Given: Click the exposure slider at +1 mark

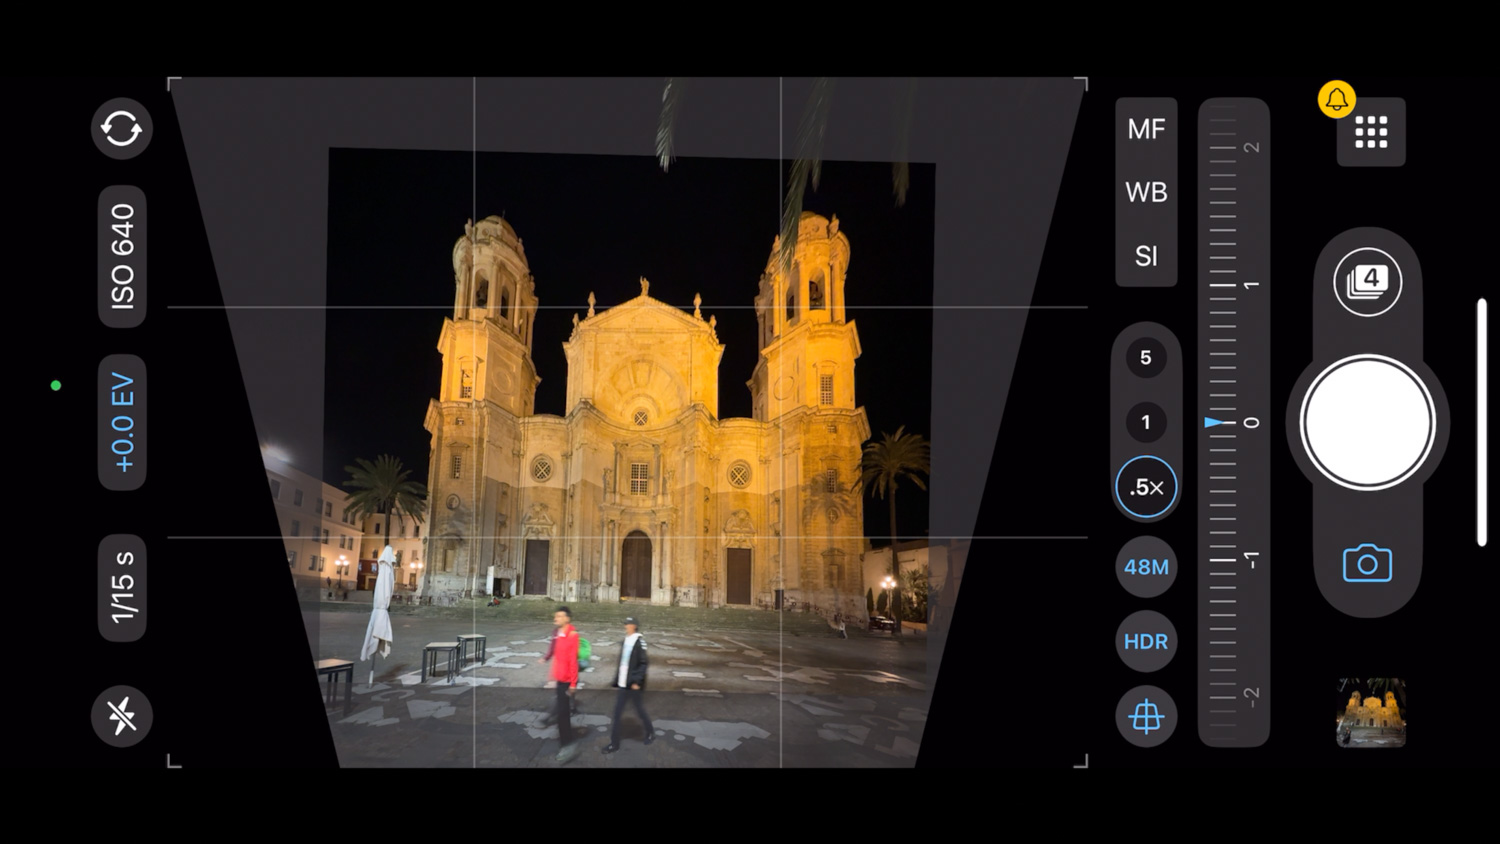Looking at the screenshot, I should (x=1223, y=285).
